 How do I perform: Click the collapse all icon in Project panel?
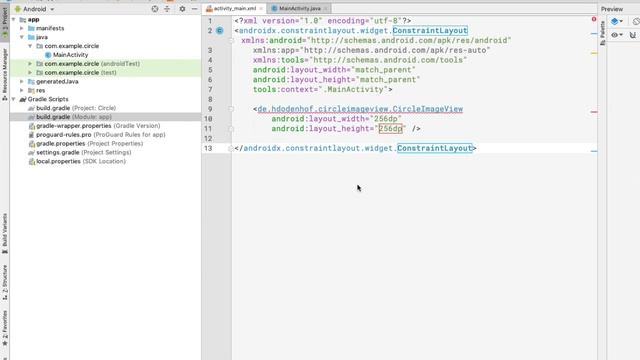(167, 9)
